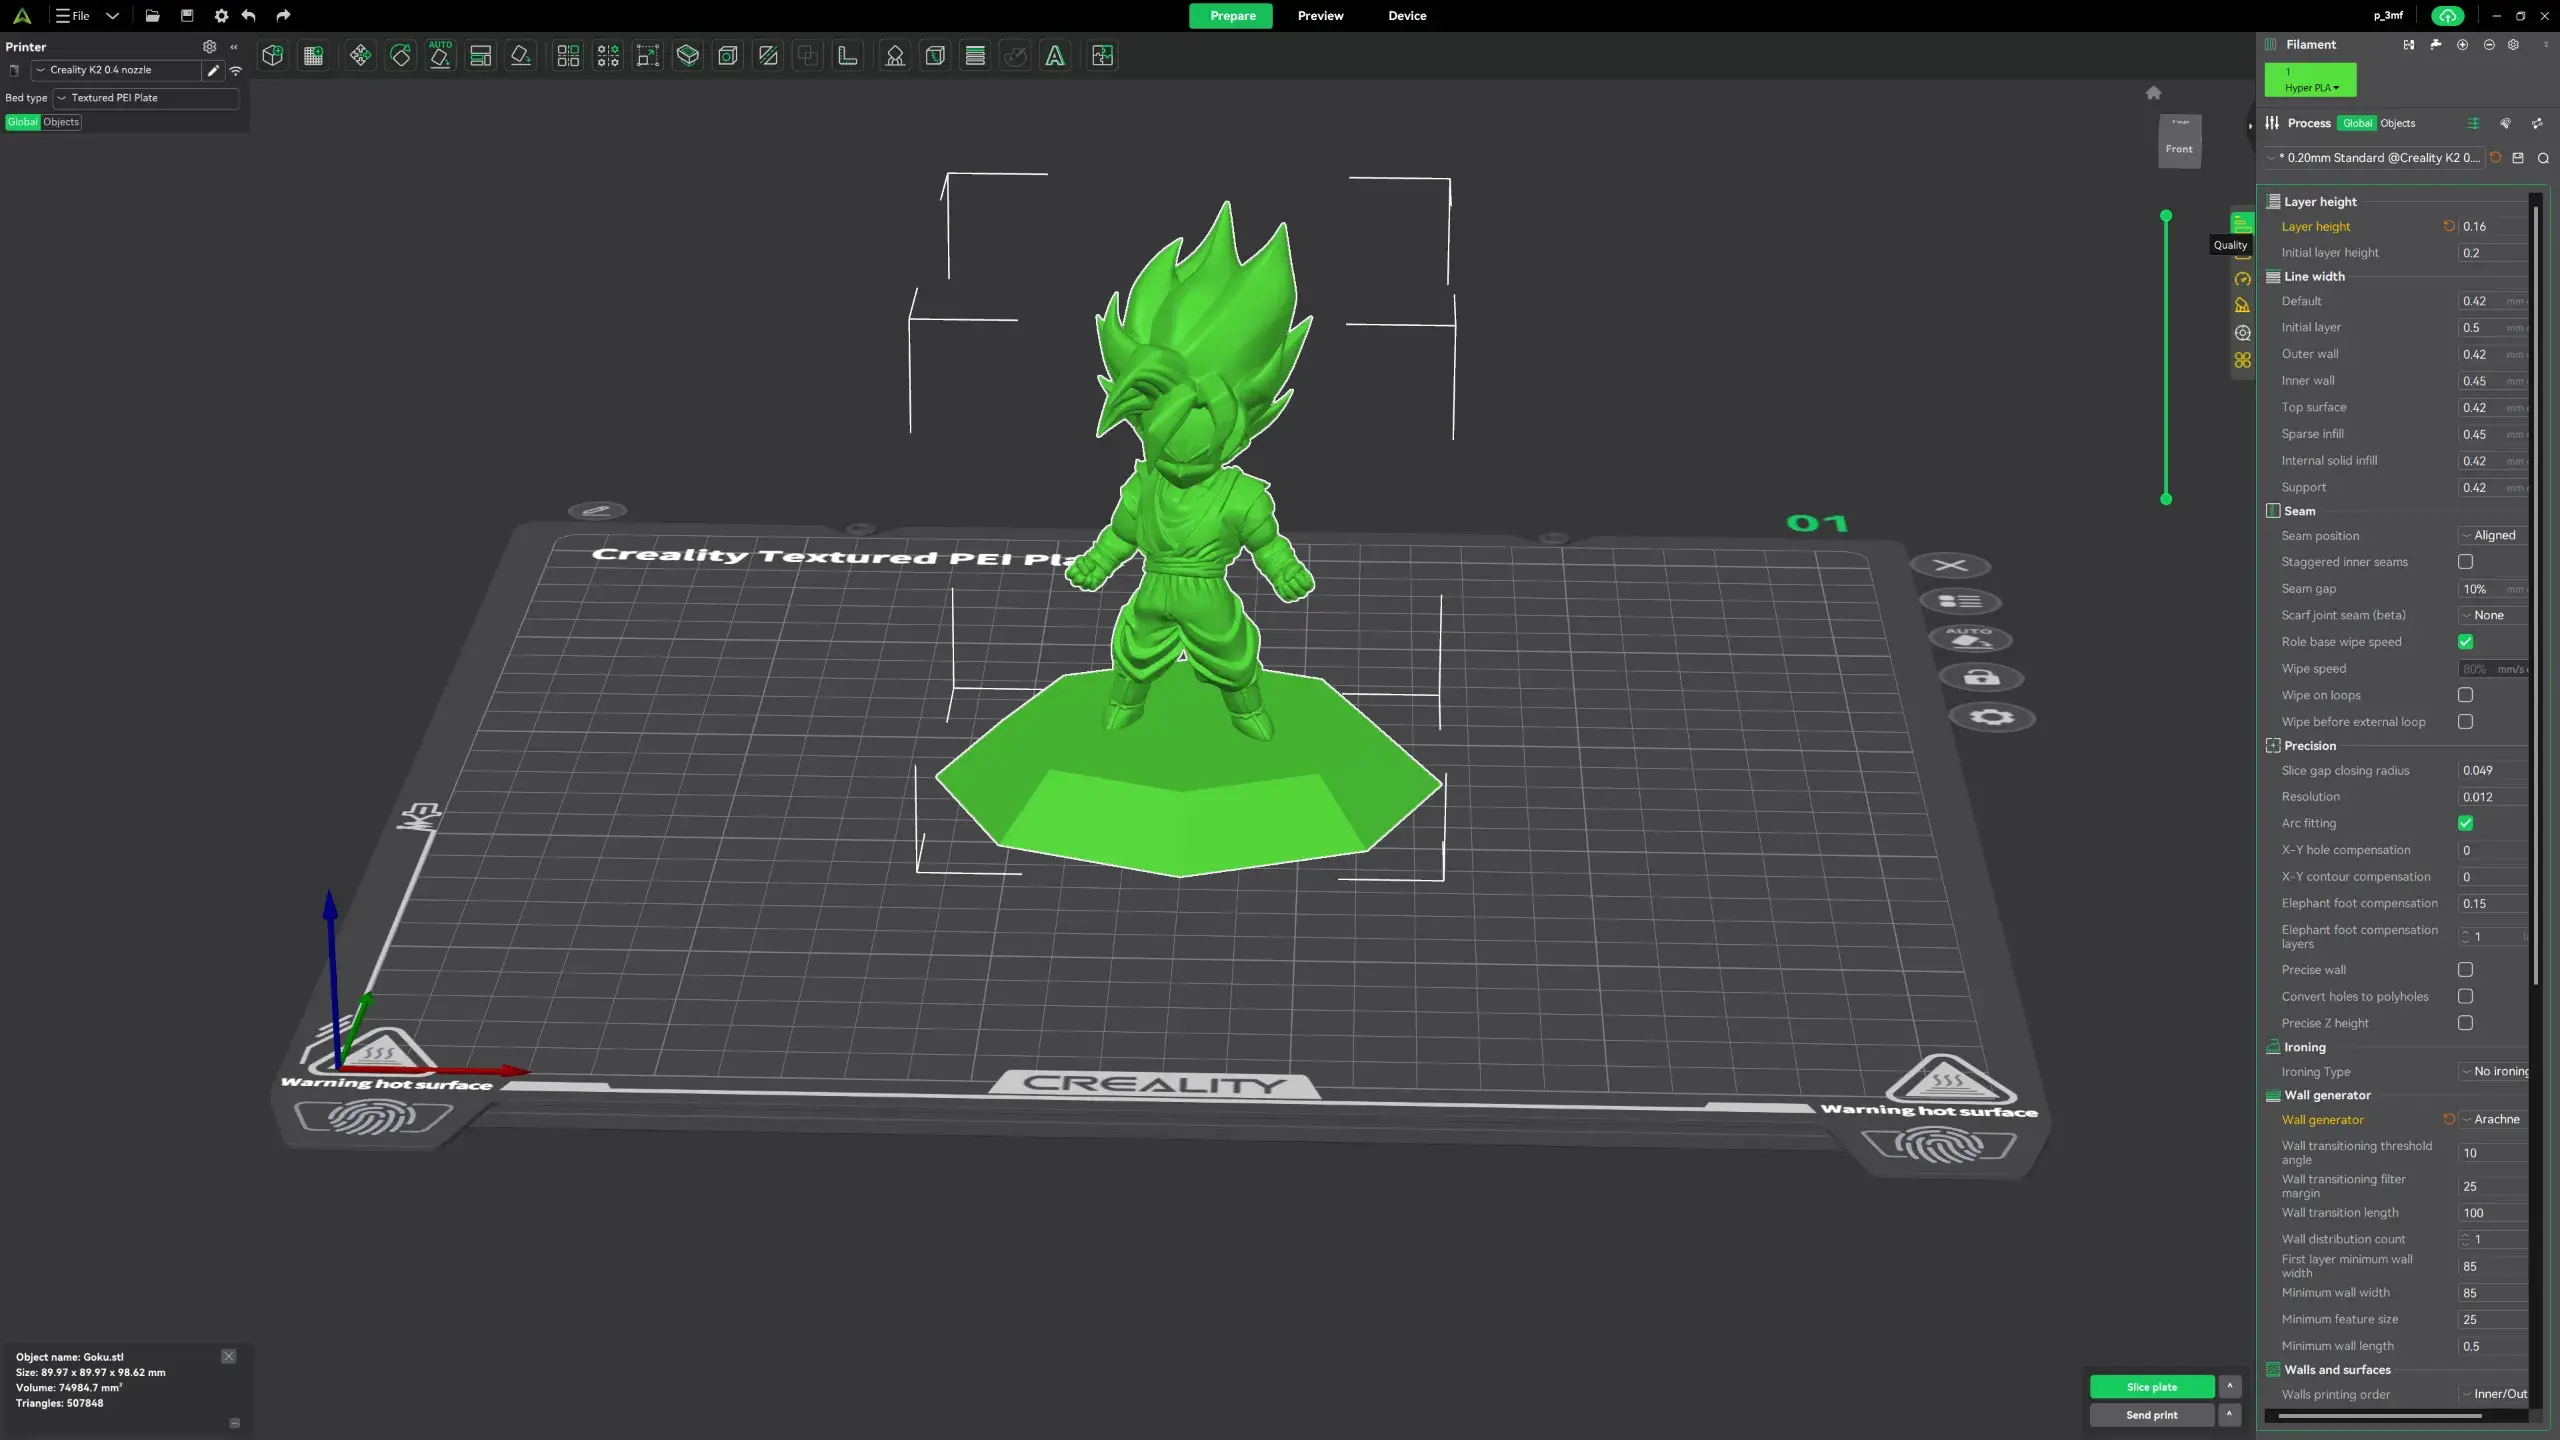This screenshot has height=1440, width=2560.
Task: Click the Send print button
Action: click(x=2151, y=1415)
